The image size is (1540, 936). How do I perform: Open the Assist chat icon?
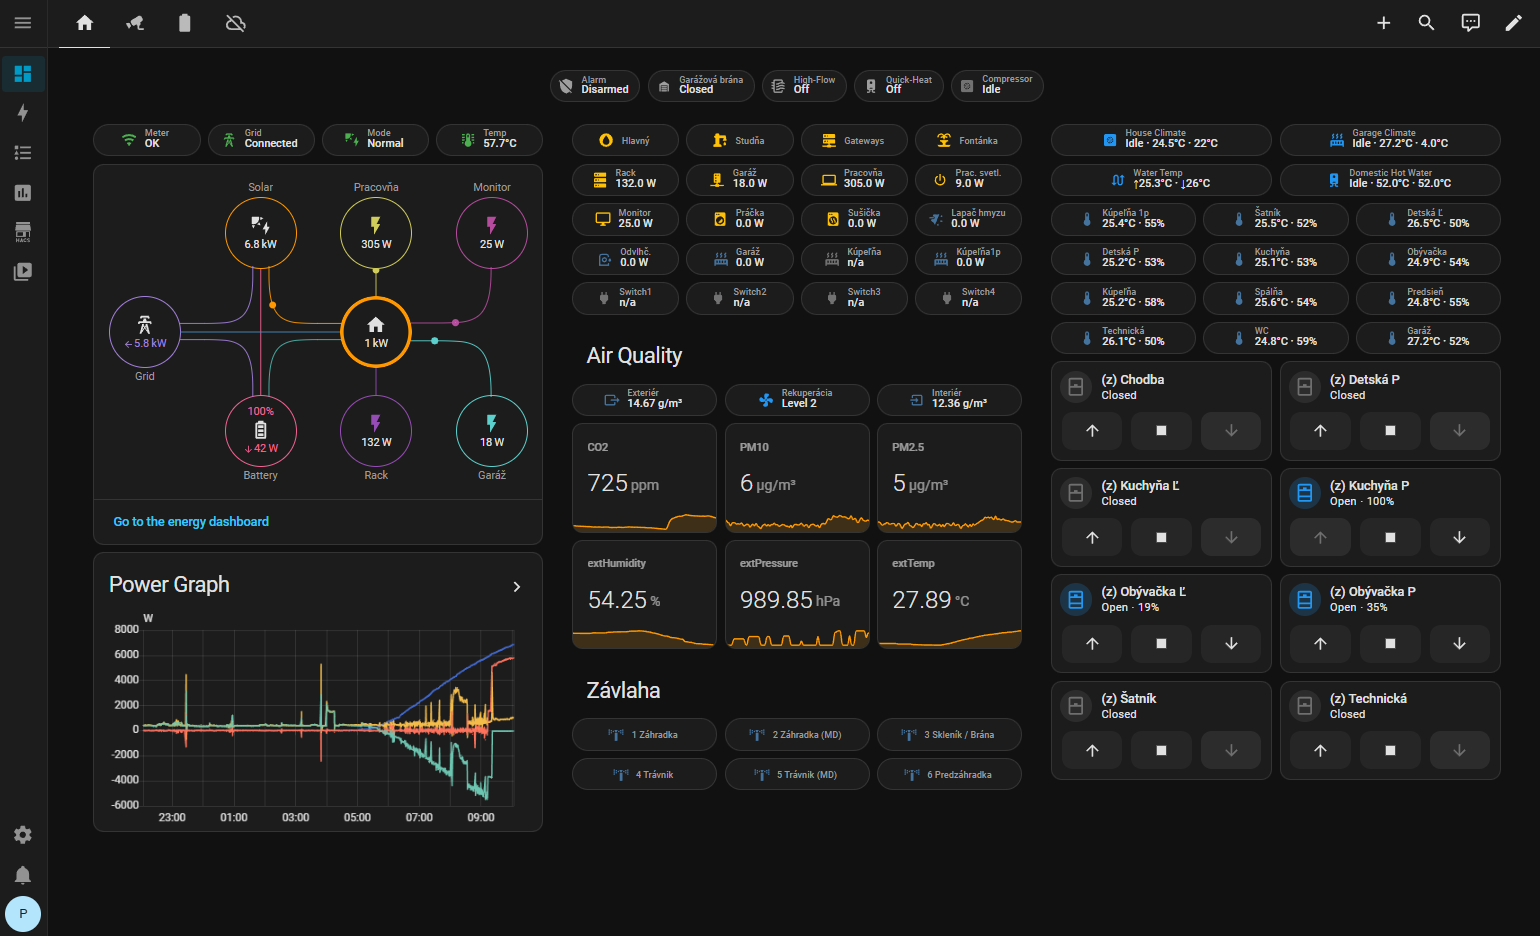click(x=1471, y=23)
